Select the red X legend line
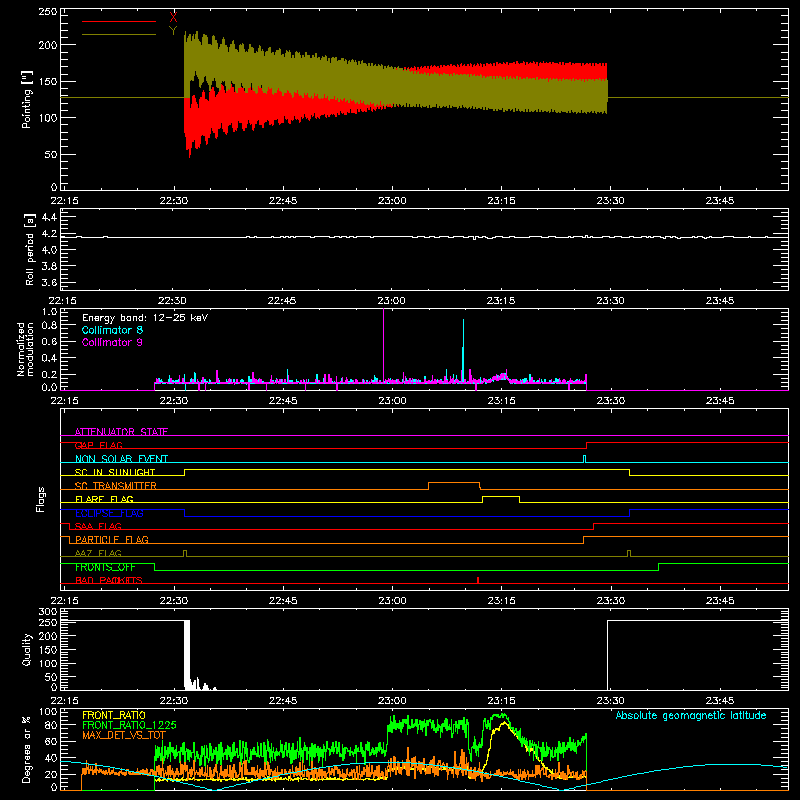800x800 pixels. (x=119, y=21)
